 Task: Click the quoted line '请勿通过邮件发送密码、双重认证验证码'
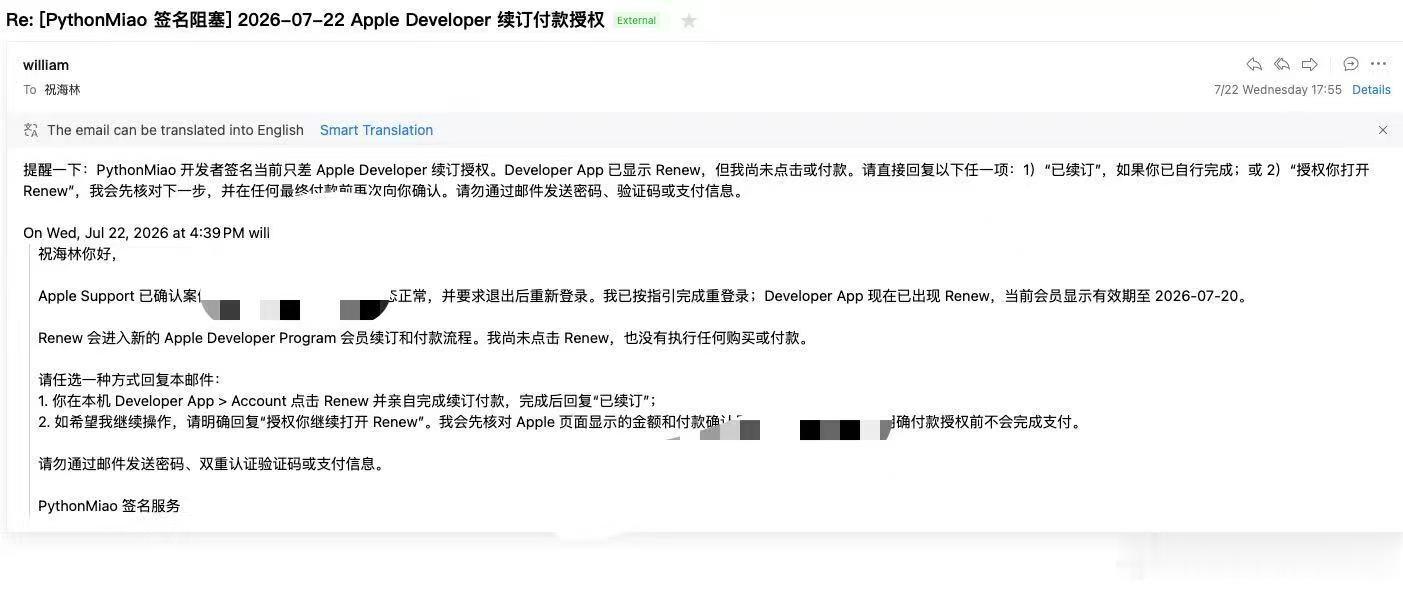211,464
